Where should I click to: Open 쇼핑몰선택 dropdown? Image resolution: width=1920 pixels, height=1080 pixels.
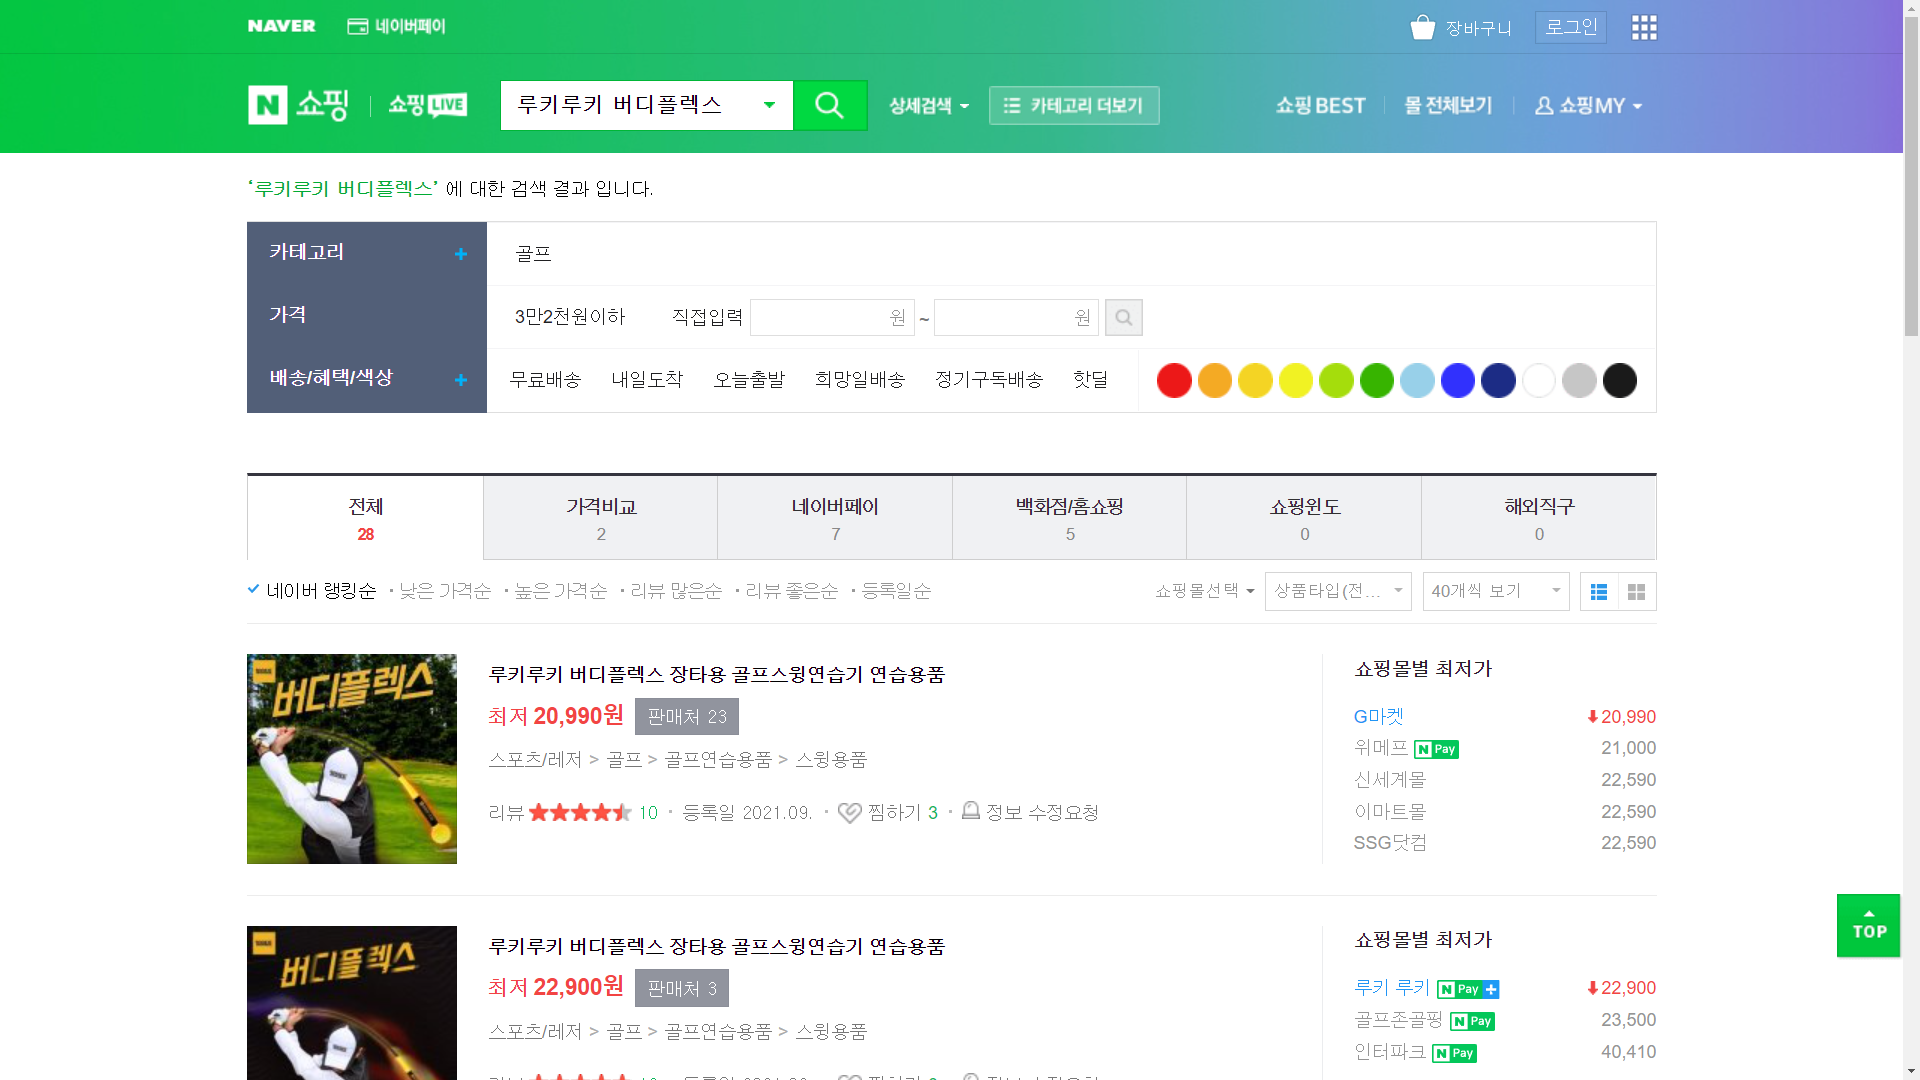click(1204, 591)
